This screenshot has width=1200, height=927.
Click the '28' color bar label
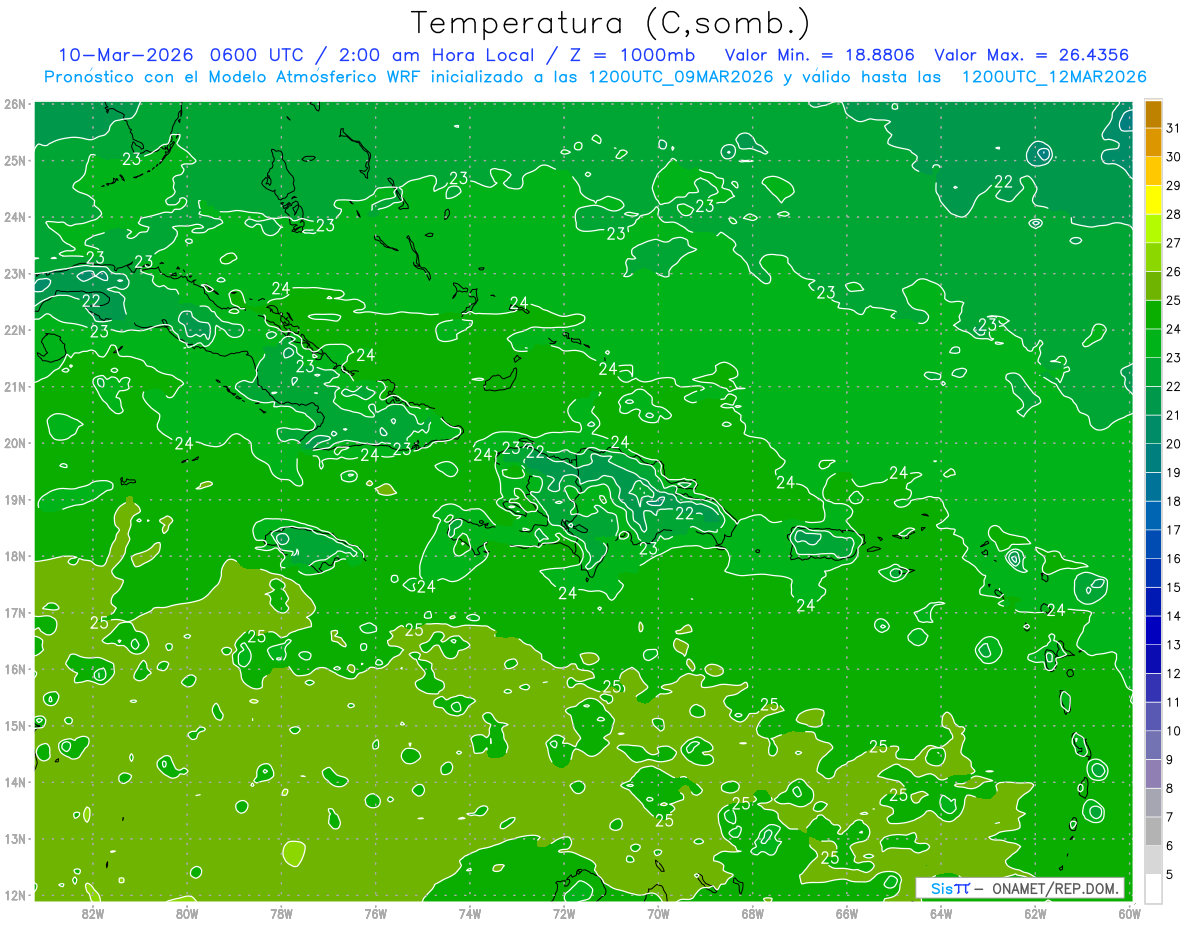(1174, 214)
